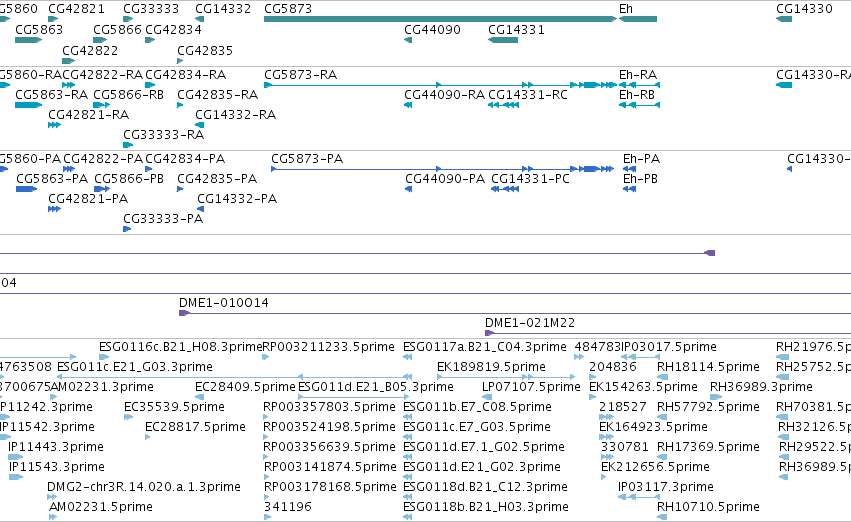
Task: Select the CG5873 gene label
Action: 288,9
